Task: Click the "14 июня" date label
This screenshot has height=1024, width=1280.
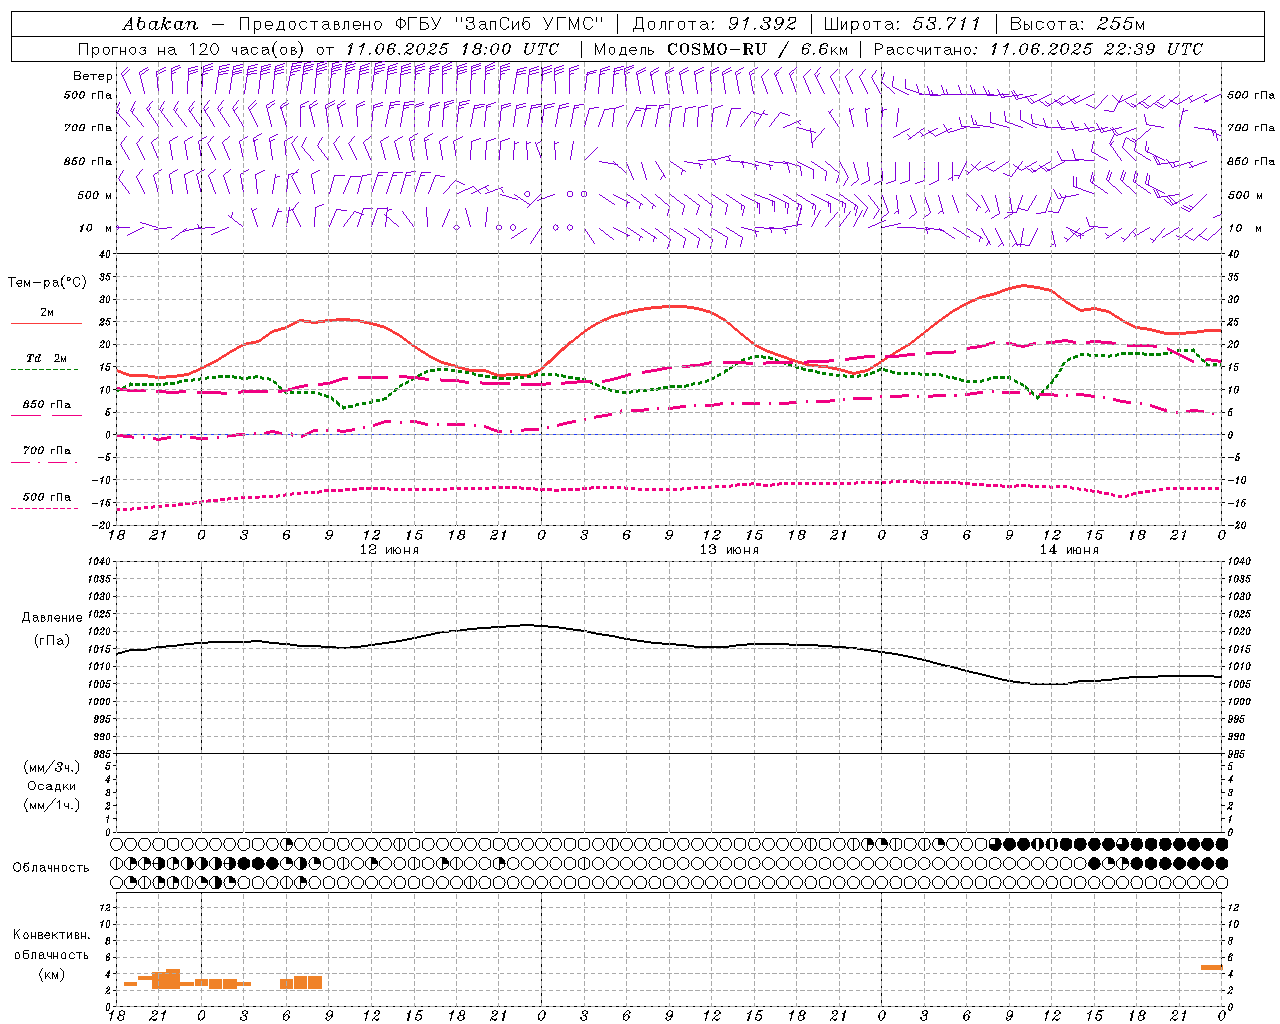Action: (x=1069, y=550)
